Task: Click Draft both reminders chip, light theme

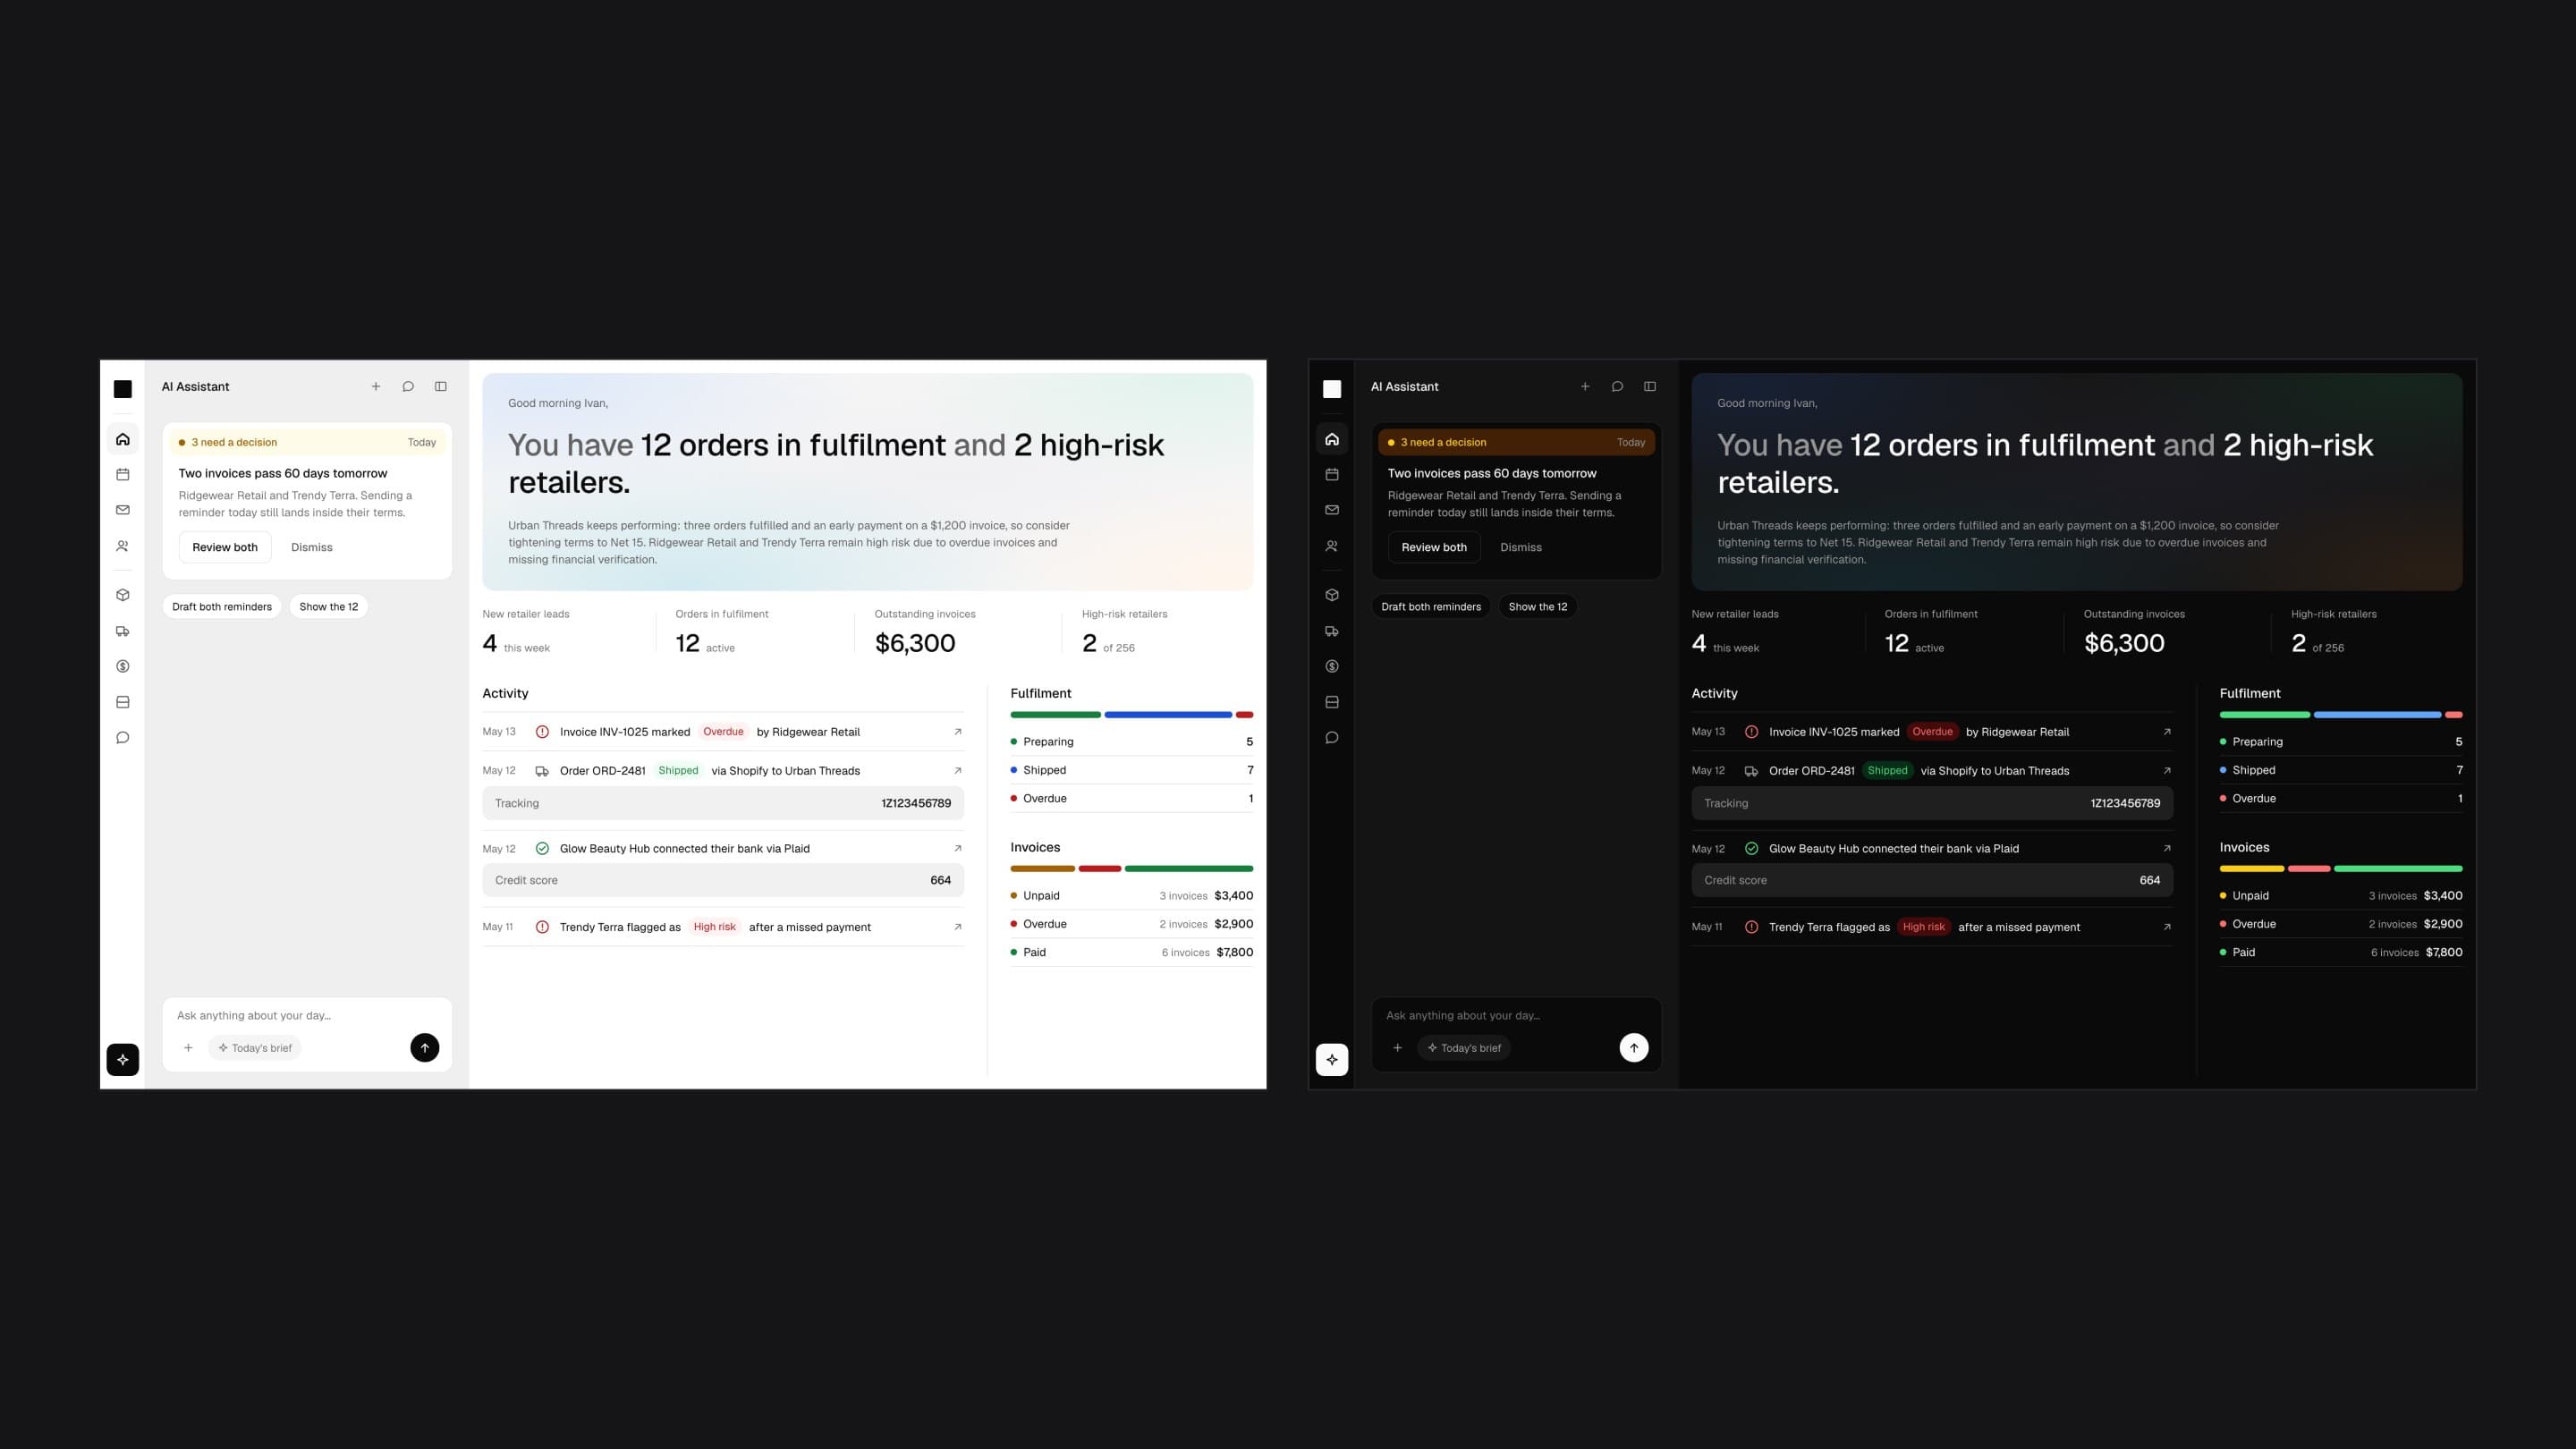Action: click(222, 606)
